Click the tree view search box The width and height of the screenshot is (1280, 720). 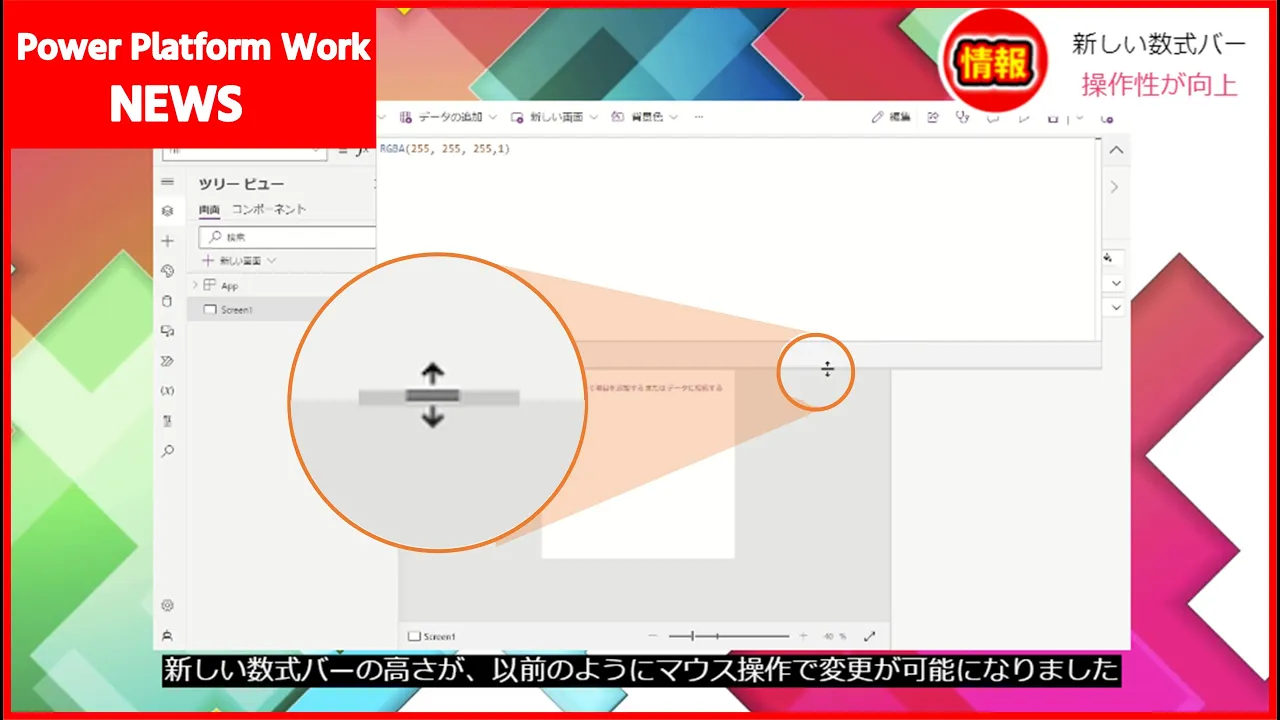click(x=287, y=237)
